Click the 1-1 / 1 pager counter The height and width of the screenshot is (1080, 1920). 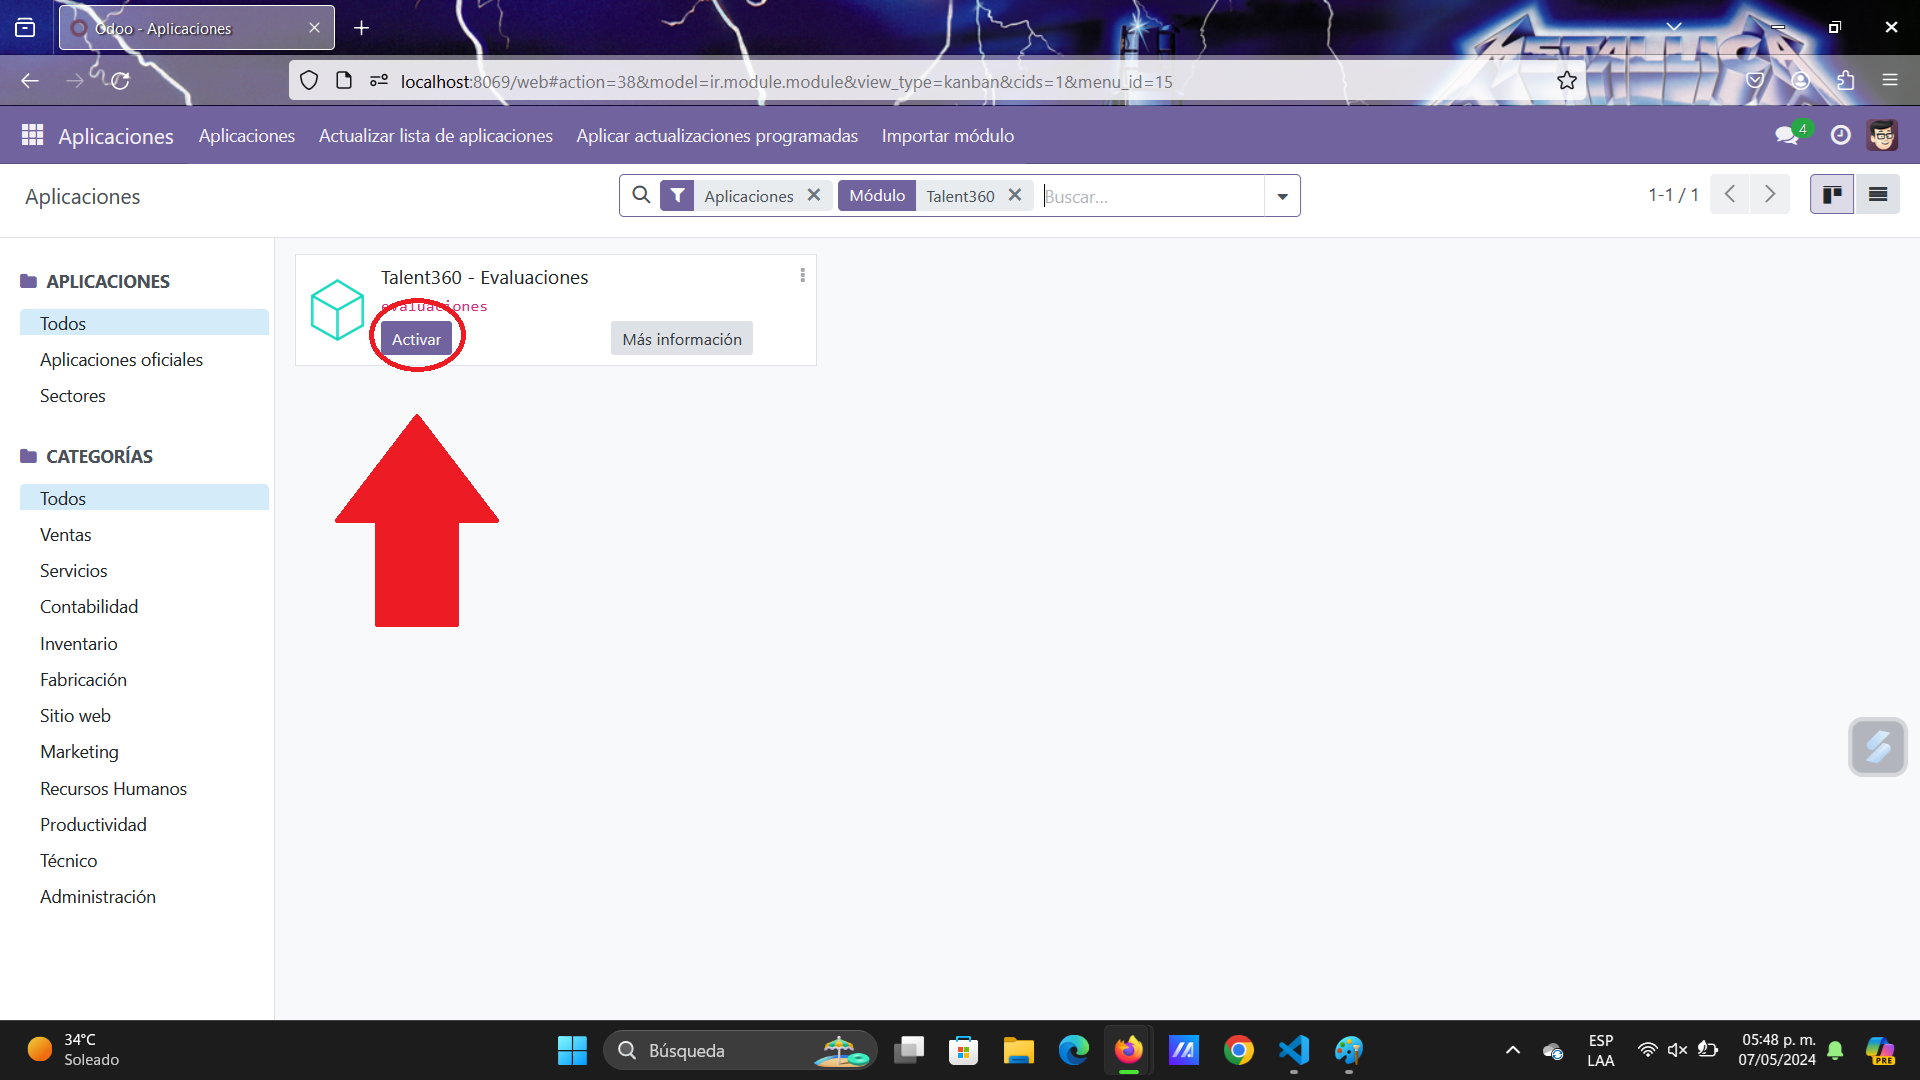(x=1673, y=194)
